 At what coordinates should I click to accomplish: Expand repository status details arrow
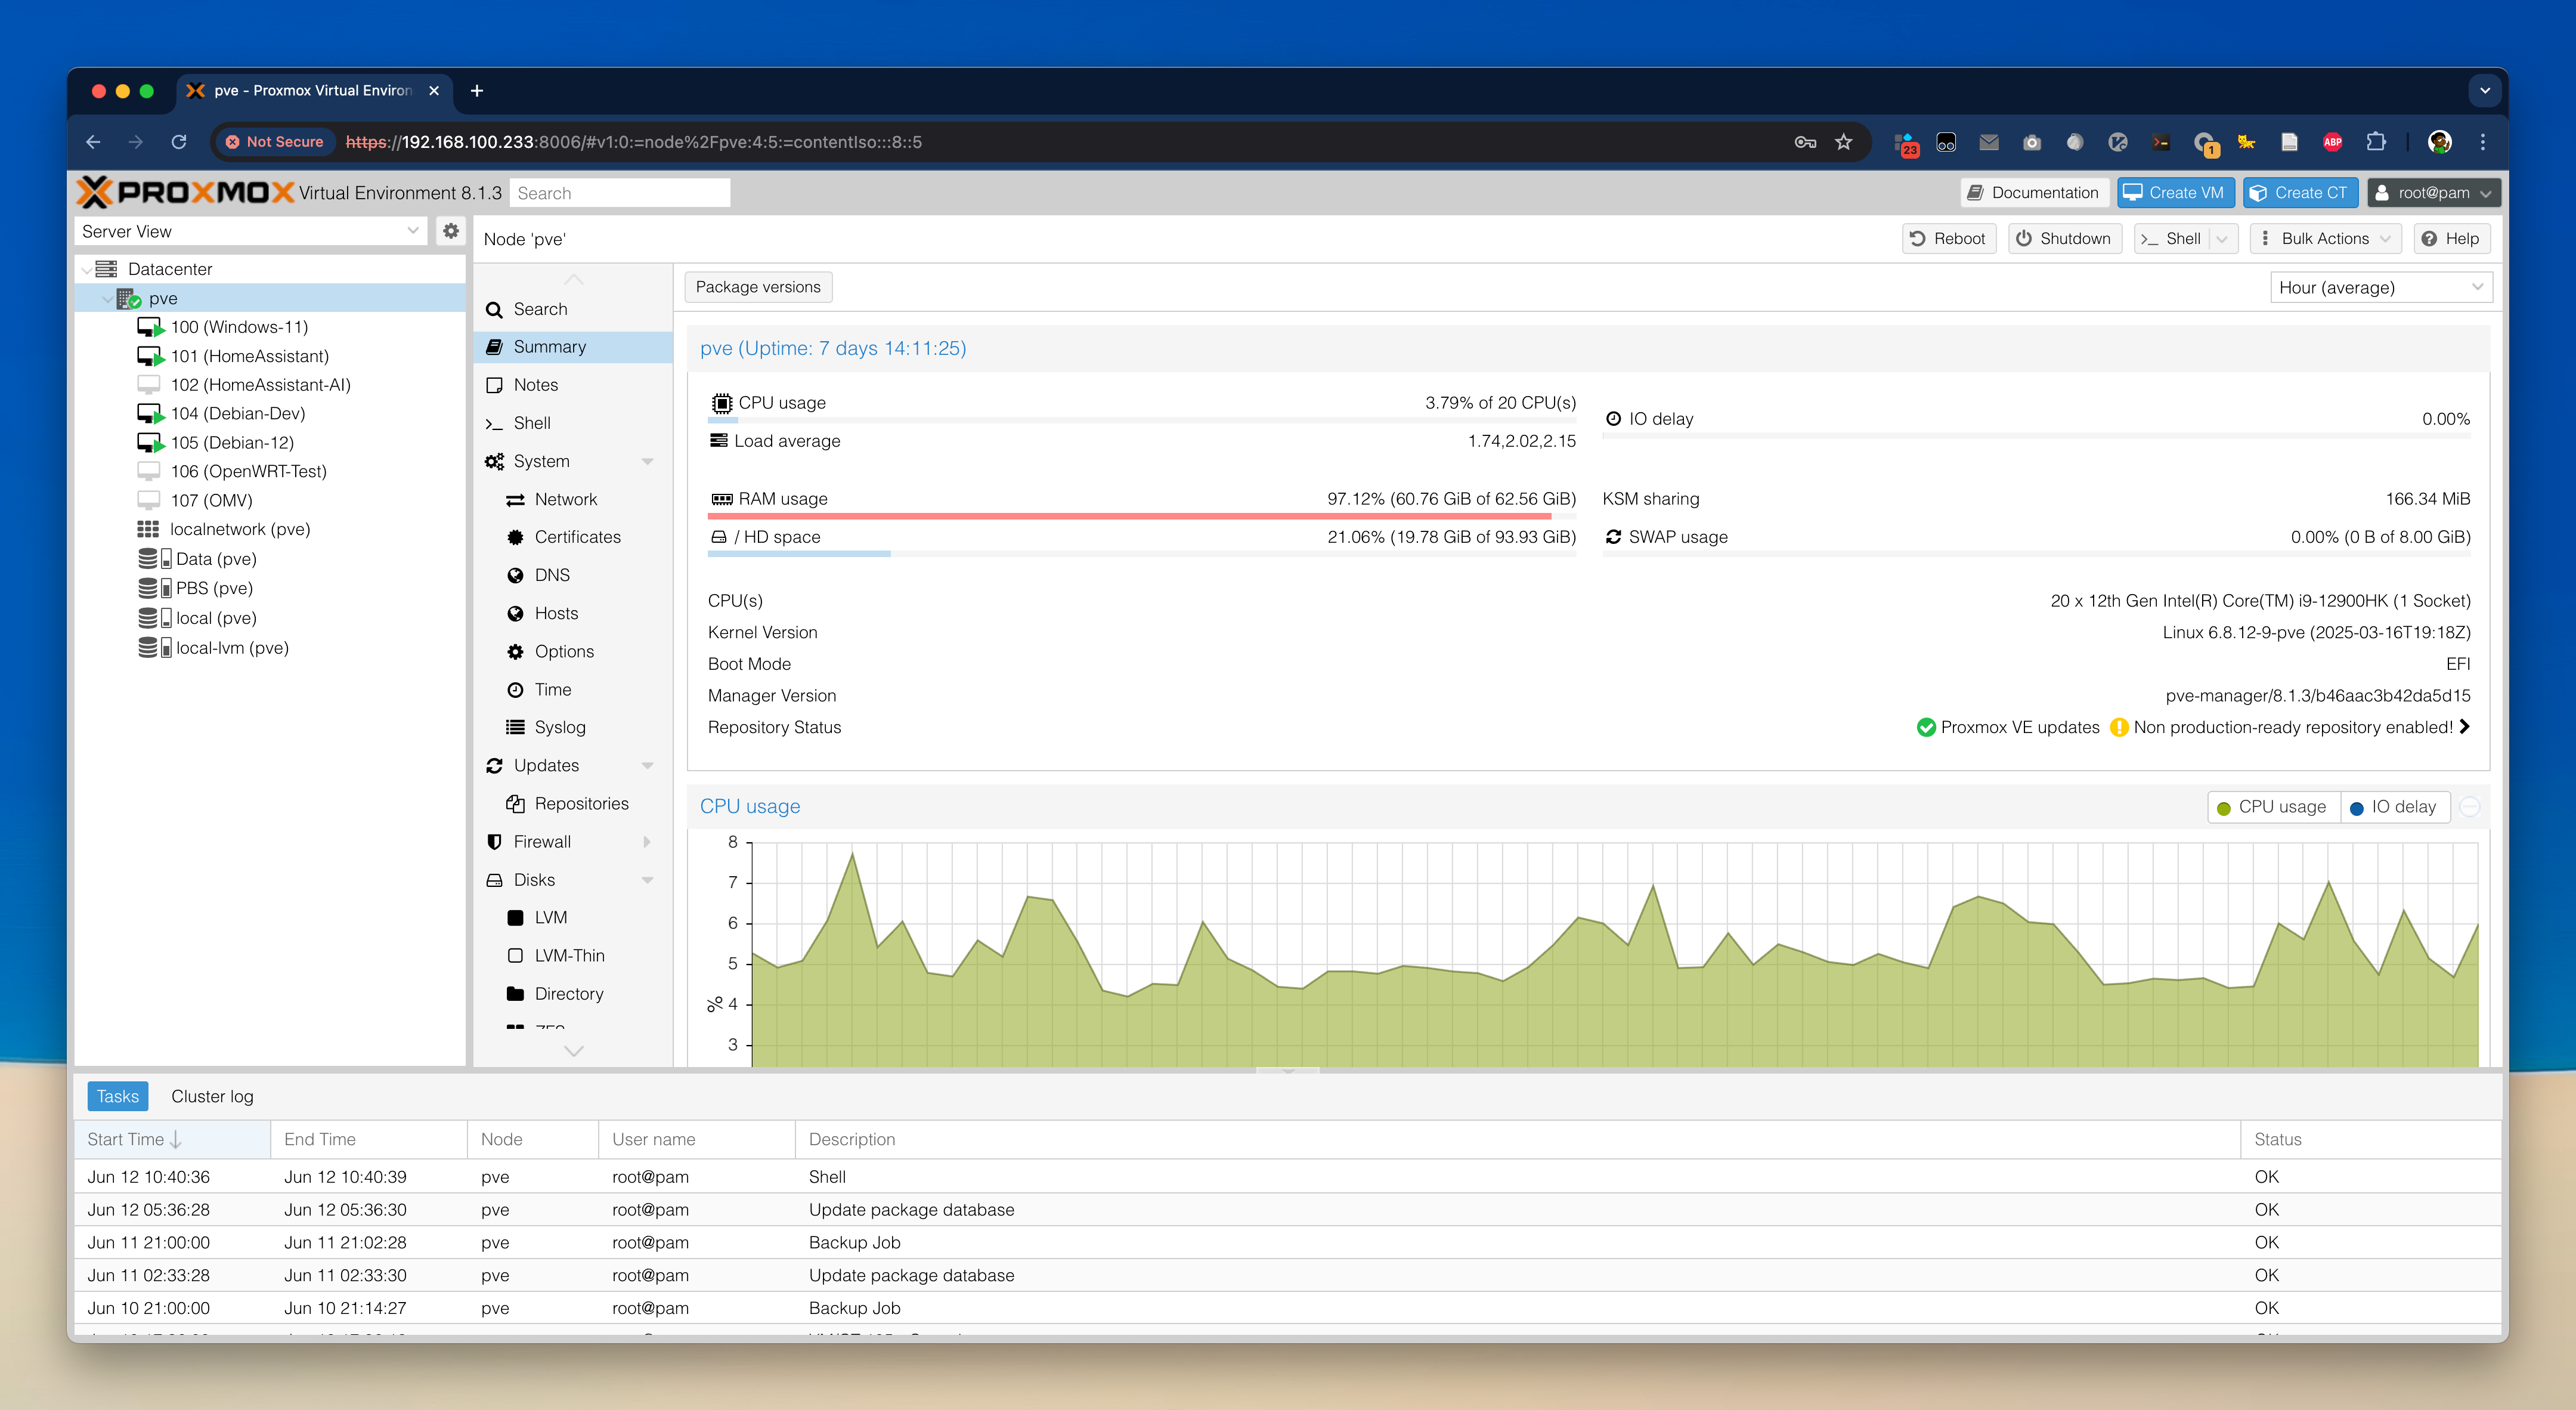(2465, 727)
